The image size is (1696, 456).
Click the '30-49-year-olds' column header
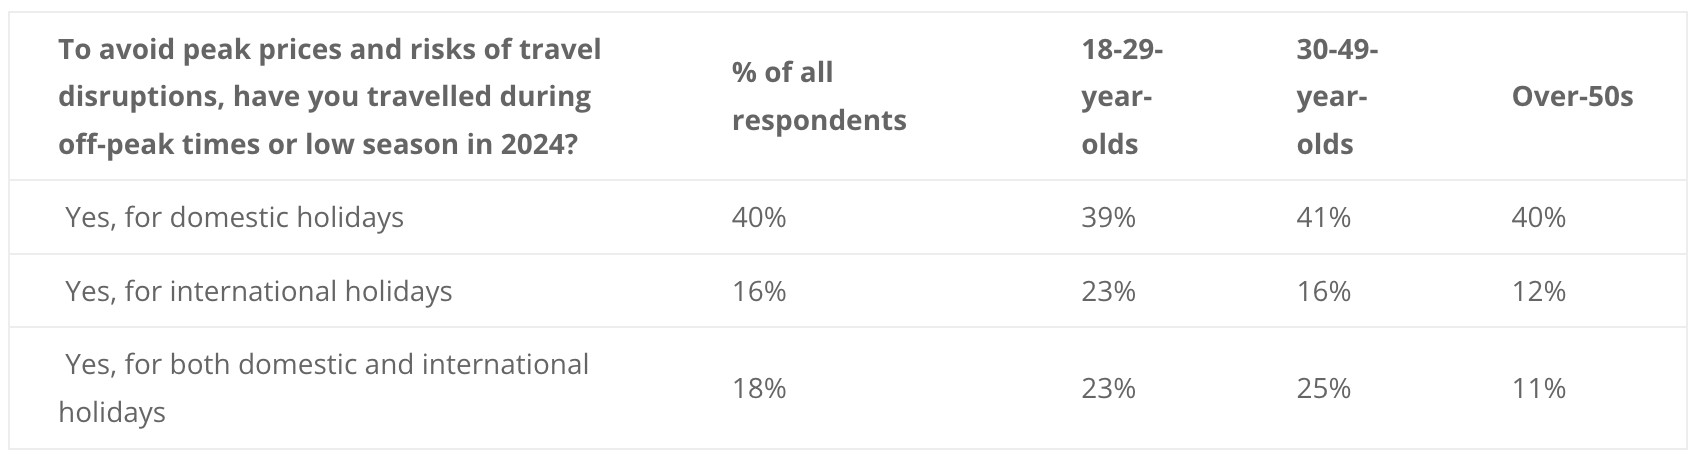1337,96
